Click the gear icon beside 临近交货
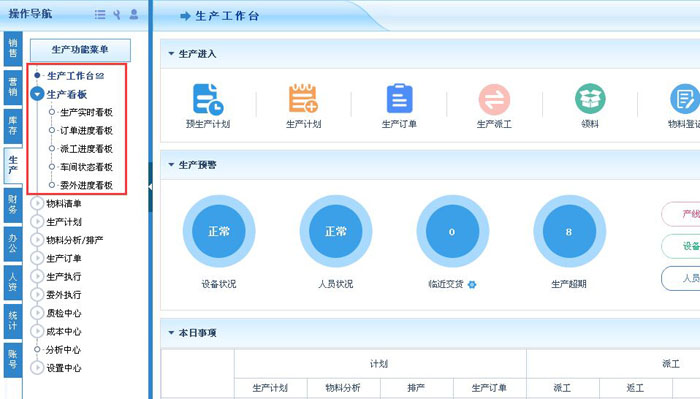This screenshot has height=399, width=700. point(472,284)
